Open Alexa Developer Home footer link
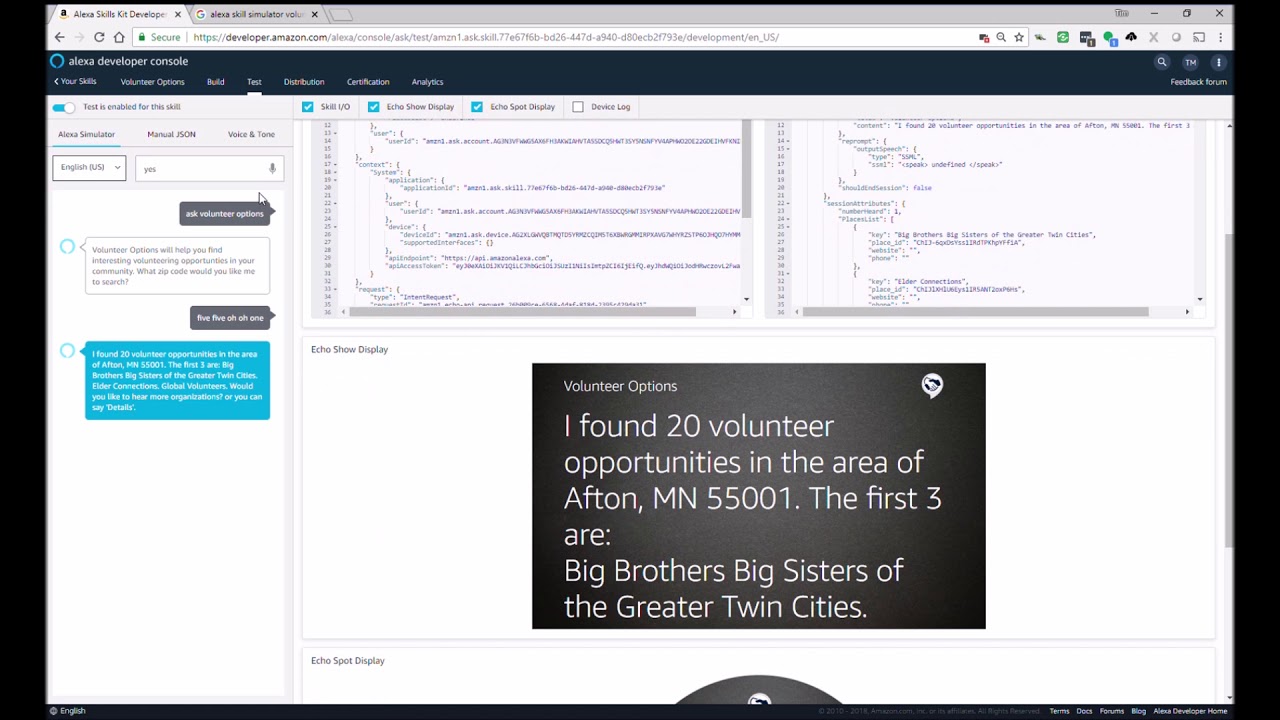 click(x=1190, y=711)
